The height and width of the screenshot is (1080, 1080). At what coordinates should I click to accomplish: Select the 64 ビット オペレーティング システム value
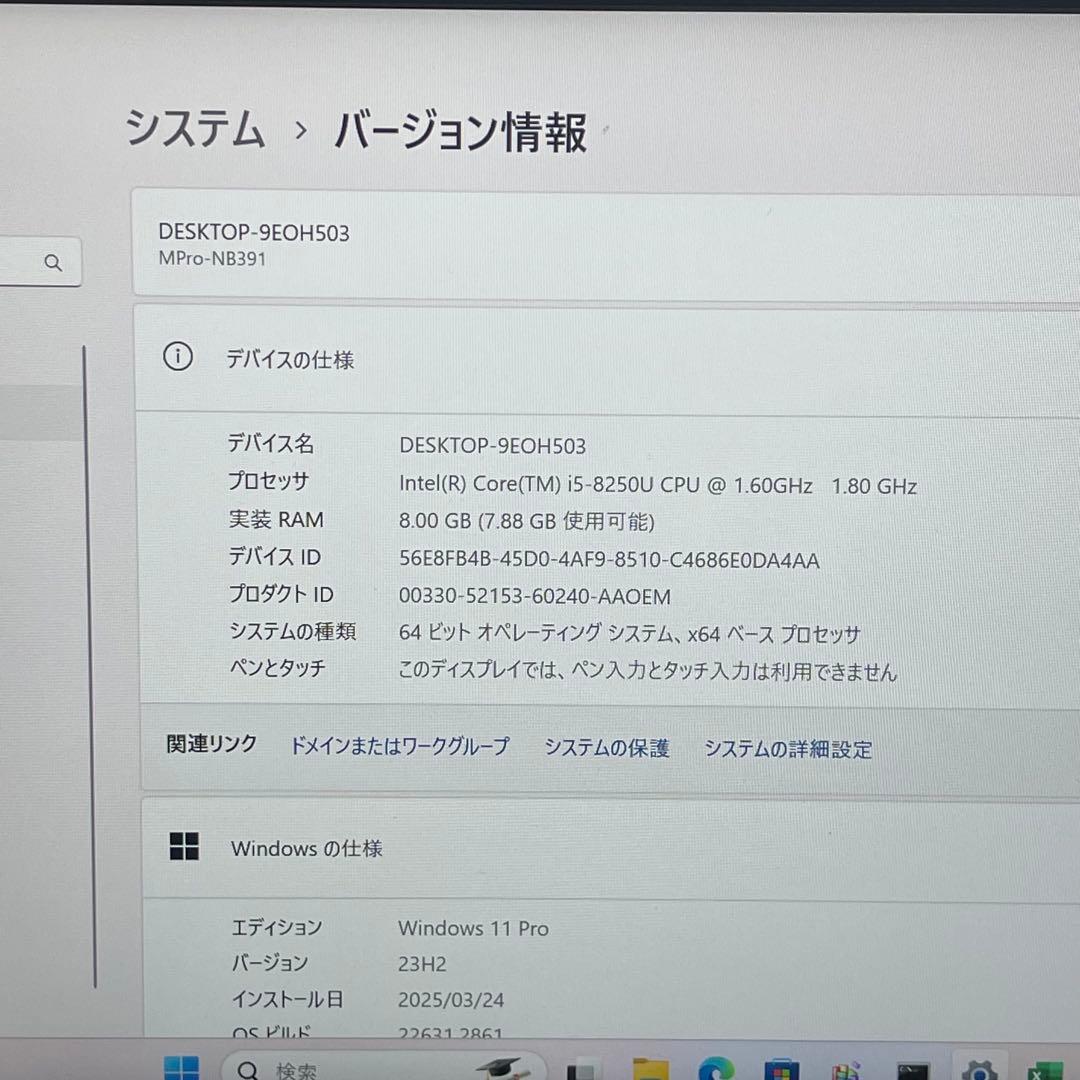click(630, 633)
